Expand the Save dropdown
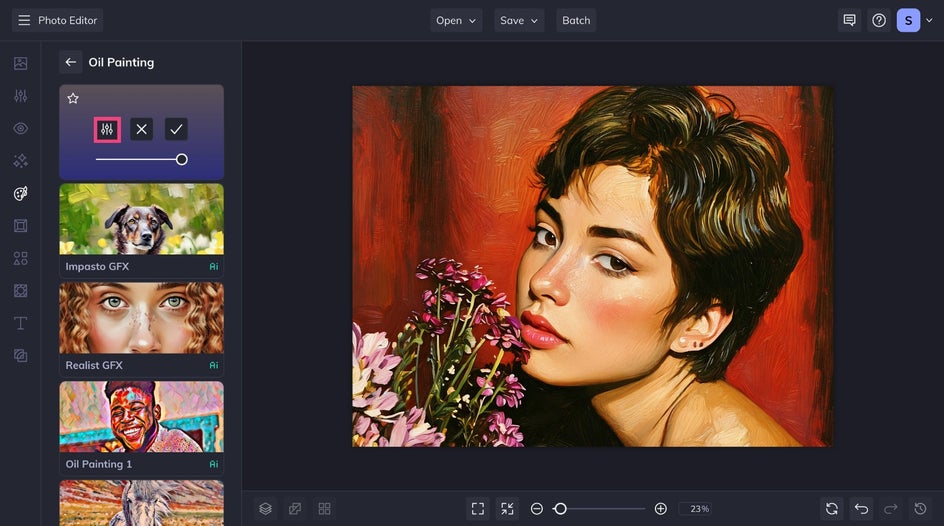 click(x=520, y=20)
